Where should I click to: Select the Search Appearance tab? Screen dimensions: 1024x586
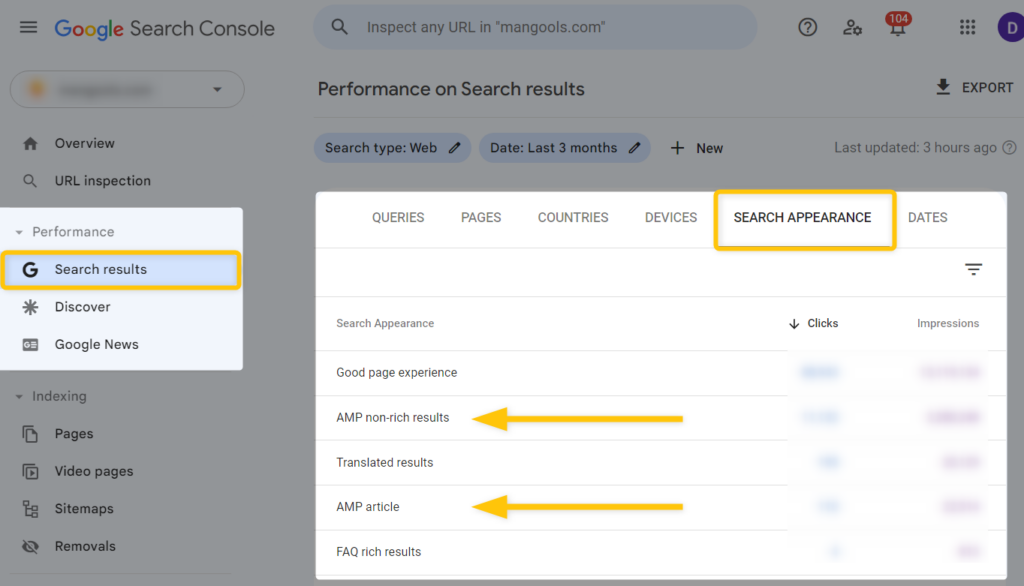803,218
